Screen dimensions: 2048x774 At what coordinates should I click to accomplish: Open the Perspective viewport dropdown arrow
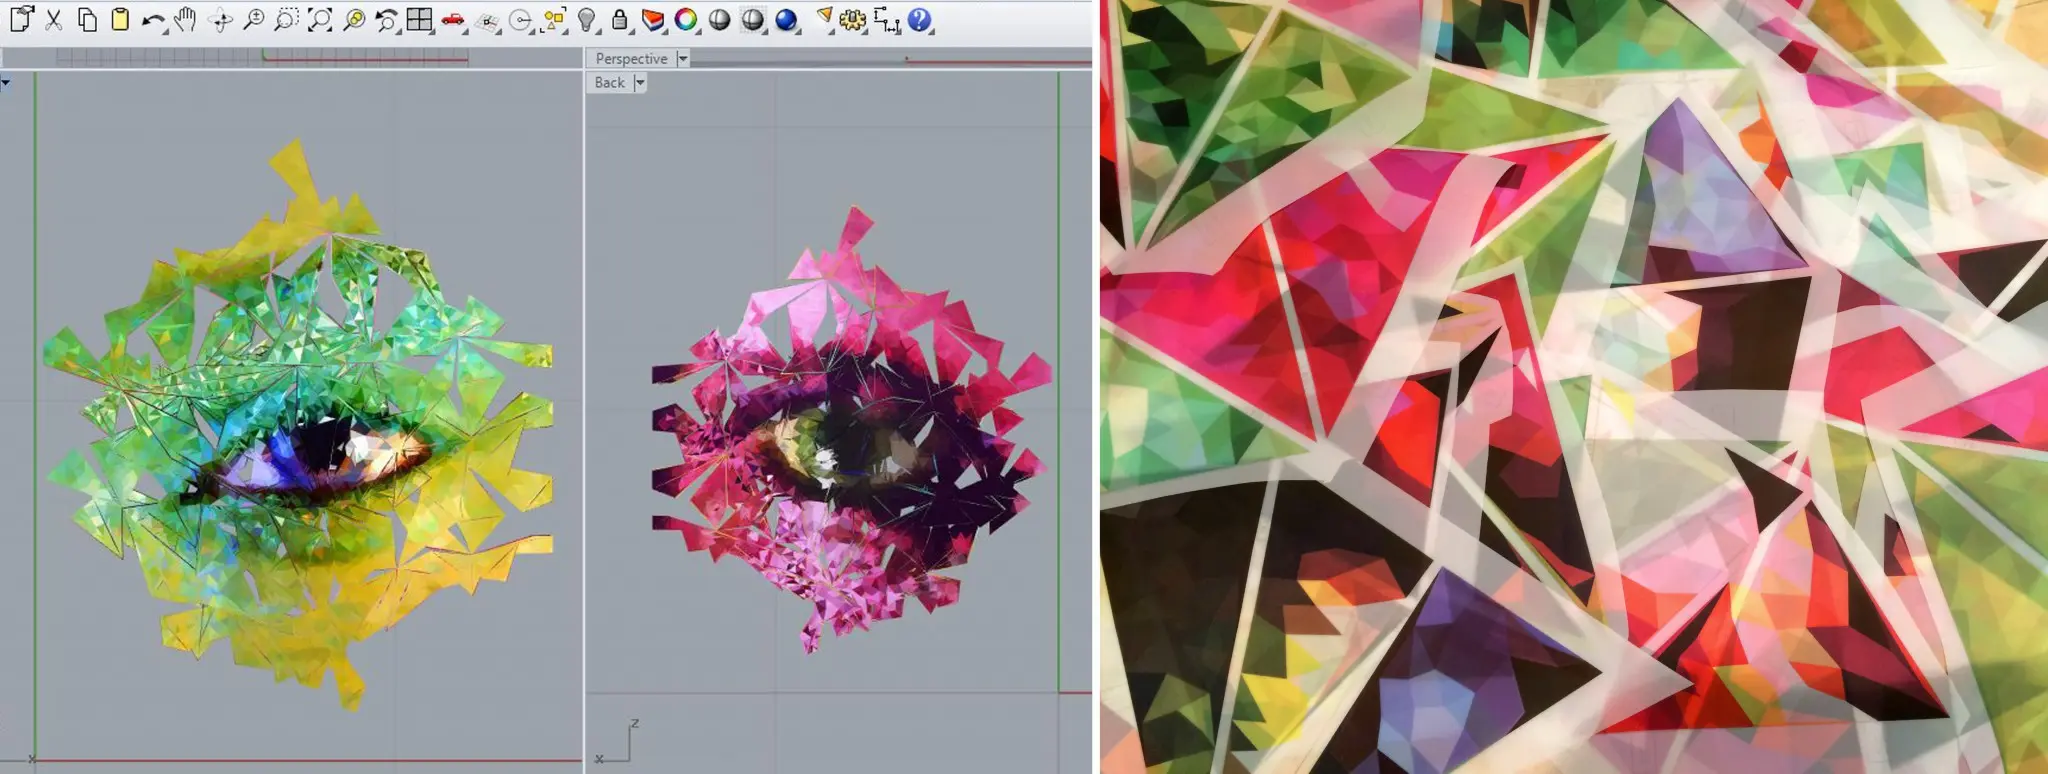coord(682,59)
